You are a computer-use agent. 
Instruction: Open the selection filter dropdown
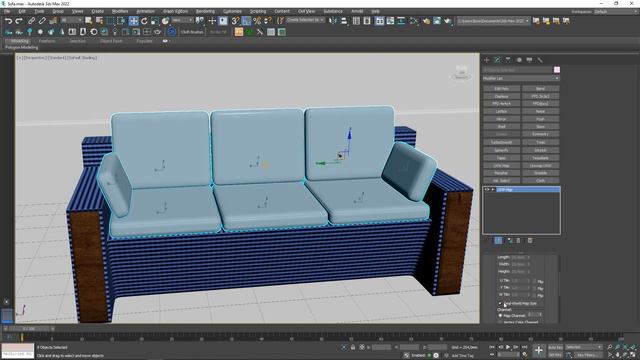[71, 20]
